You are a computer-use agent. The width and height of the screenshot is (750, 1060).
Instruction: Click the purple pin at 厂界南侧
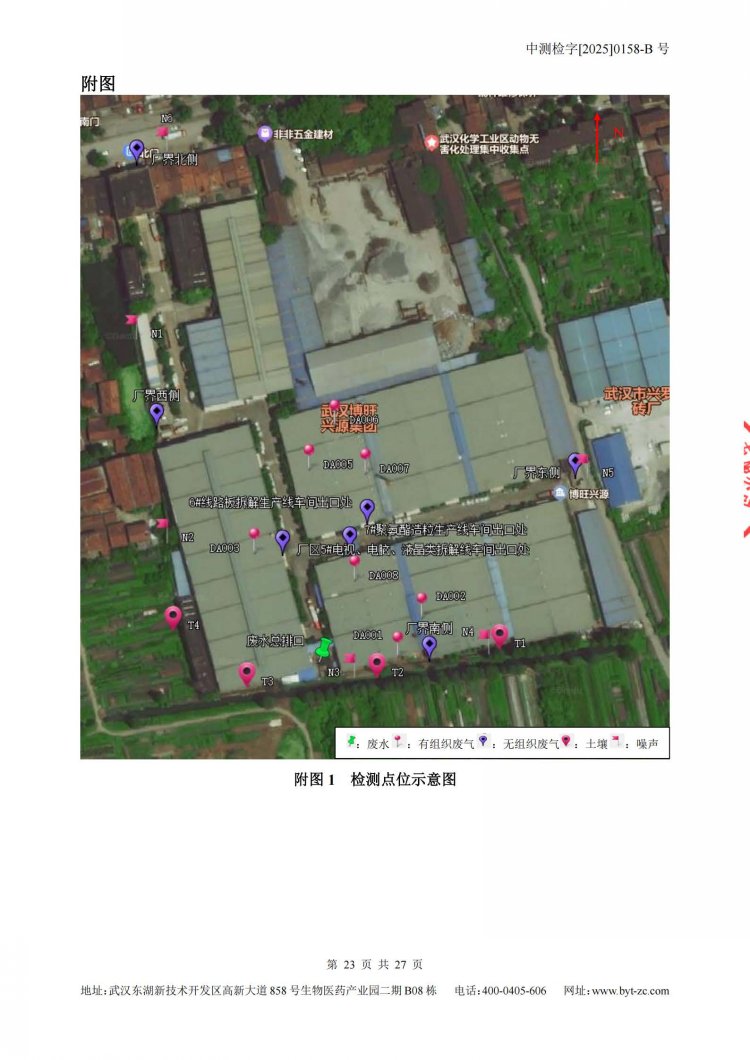click(430, 646)
